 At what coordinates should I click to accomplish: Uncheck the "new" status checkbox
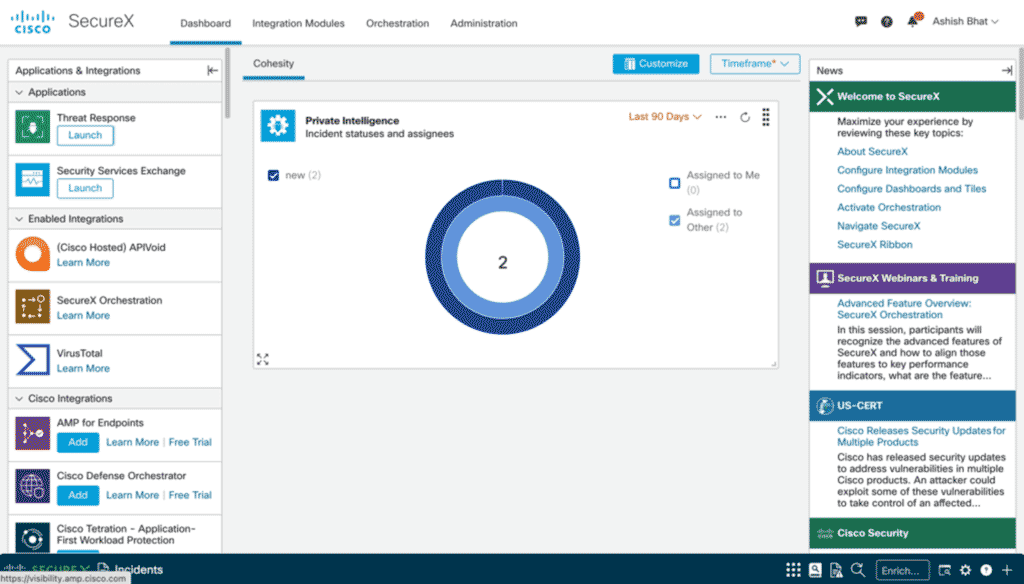[274, 176]
